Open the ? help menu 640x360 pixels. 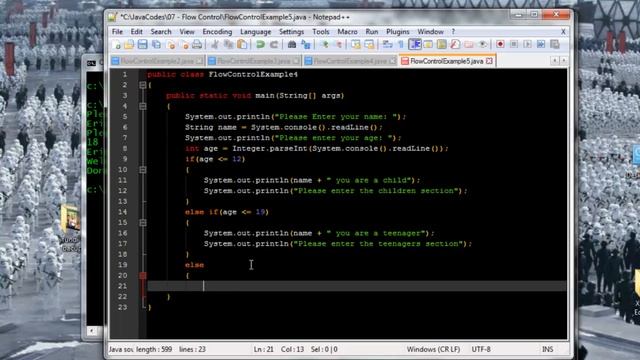point(453,31)
